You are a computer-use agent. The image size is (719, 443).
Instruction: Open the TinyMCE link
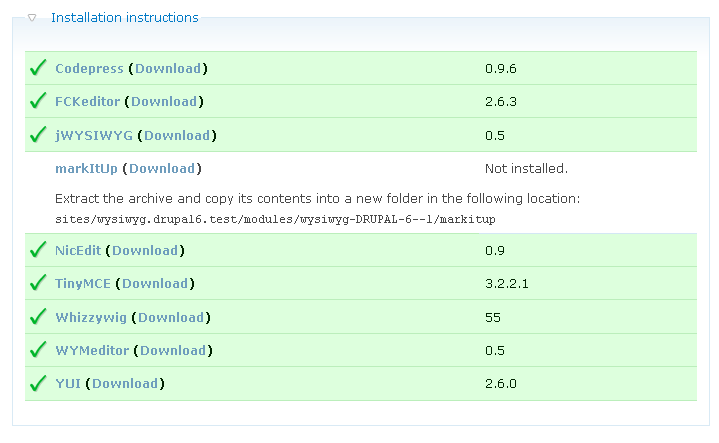coord(83,283)
